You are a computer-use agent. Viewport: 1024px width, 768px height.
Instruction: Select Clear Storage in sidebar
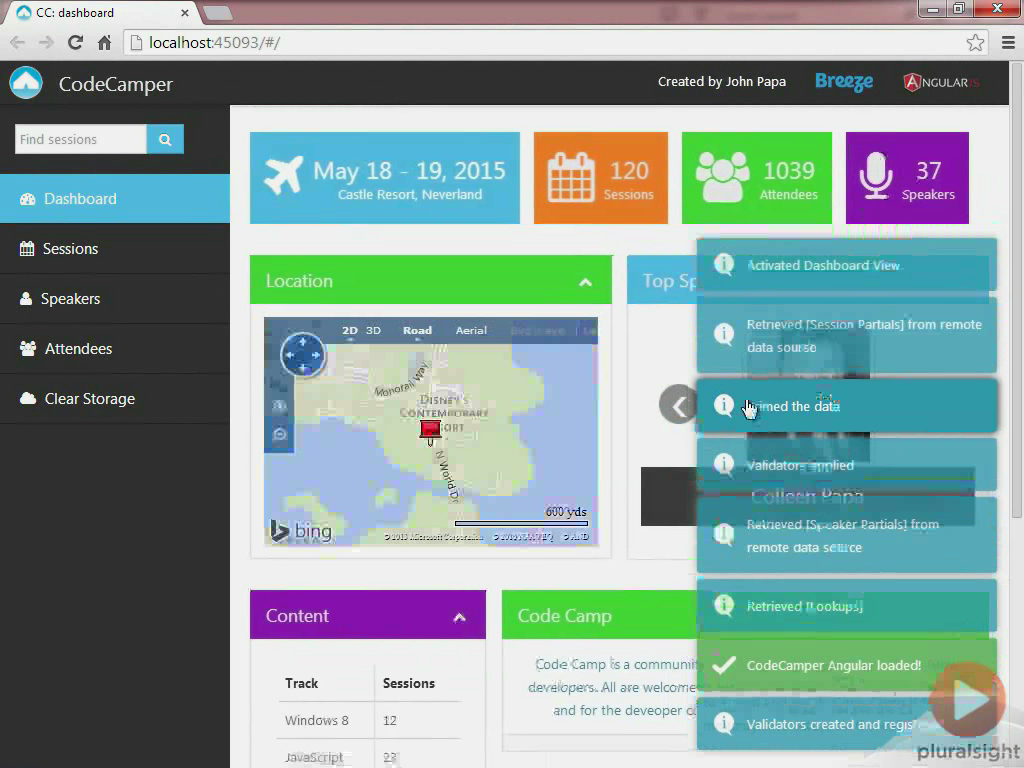115,398
